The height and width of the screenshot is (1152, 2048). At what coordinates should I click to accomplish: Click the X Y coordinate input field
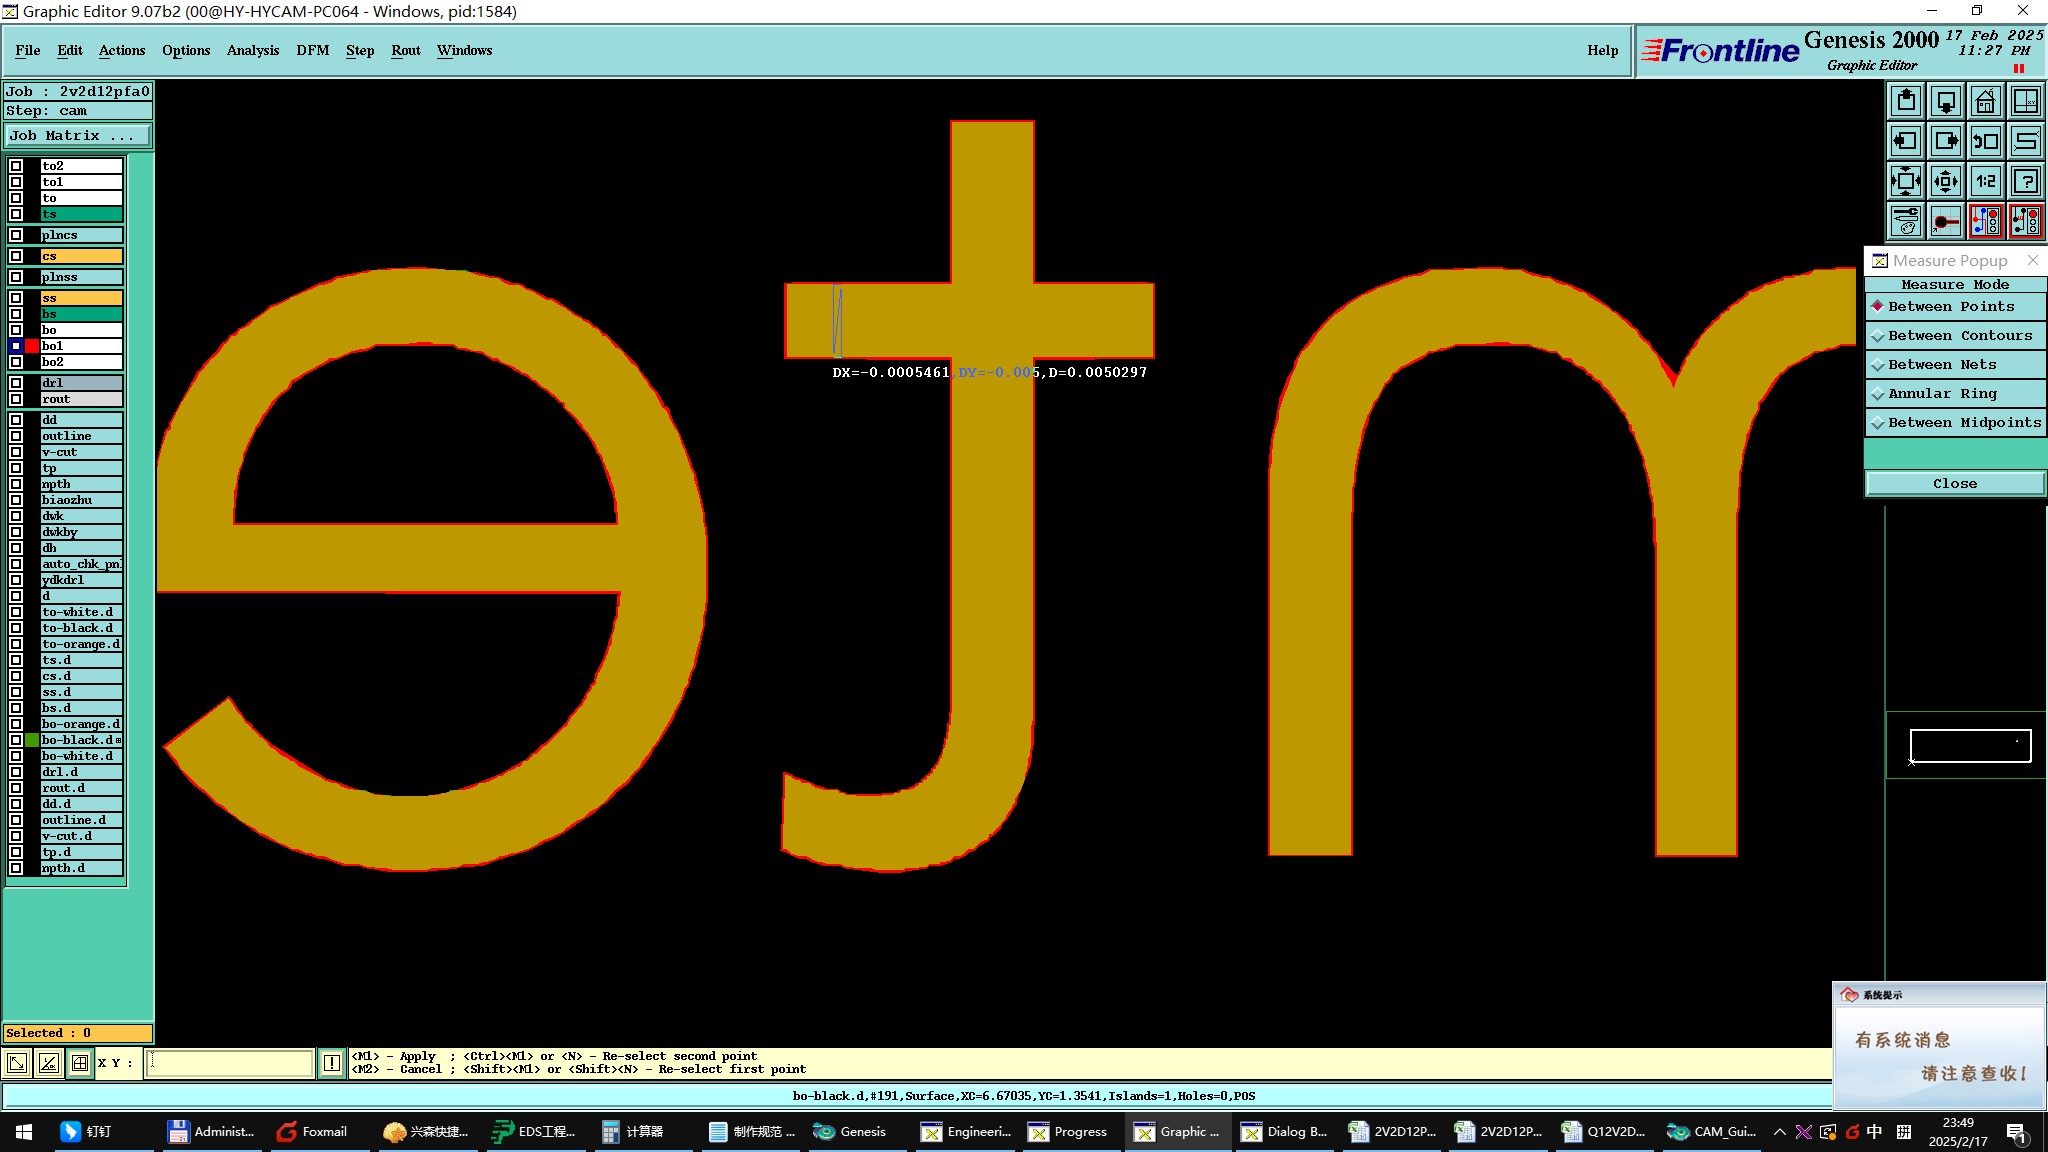pos(230,1063)
